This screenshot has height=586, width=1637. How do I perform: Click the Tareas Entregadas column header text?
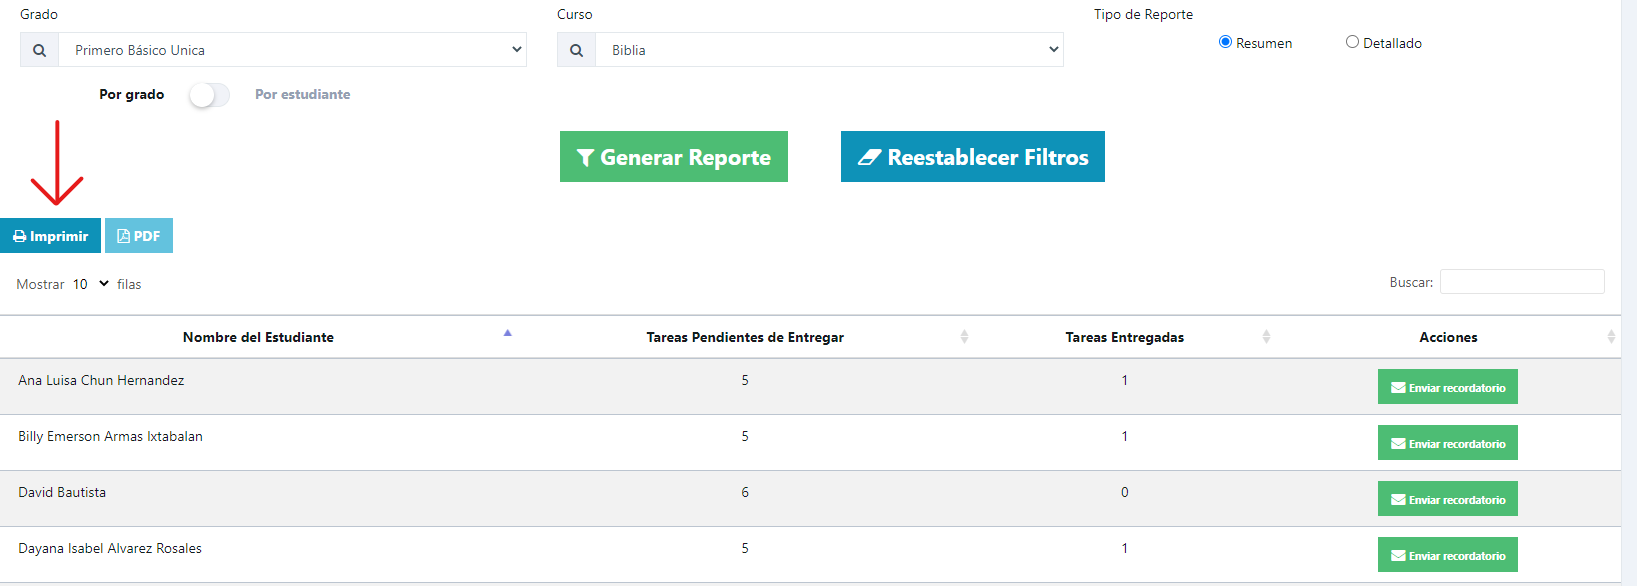coord(1124,337)
